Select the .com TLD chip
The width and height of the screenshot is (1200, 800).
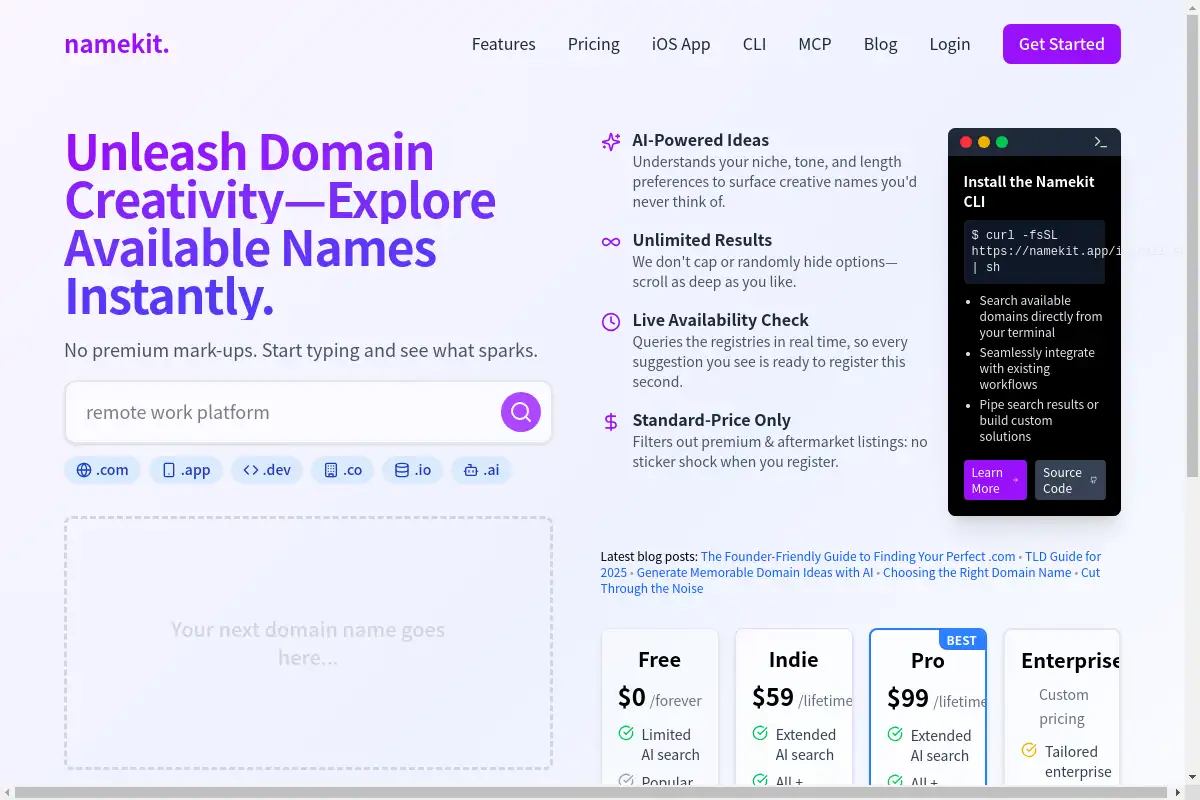pos(102,470)
